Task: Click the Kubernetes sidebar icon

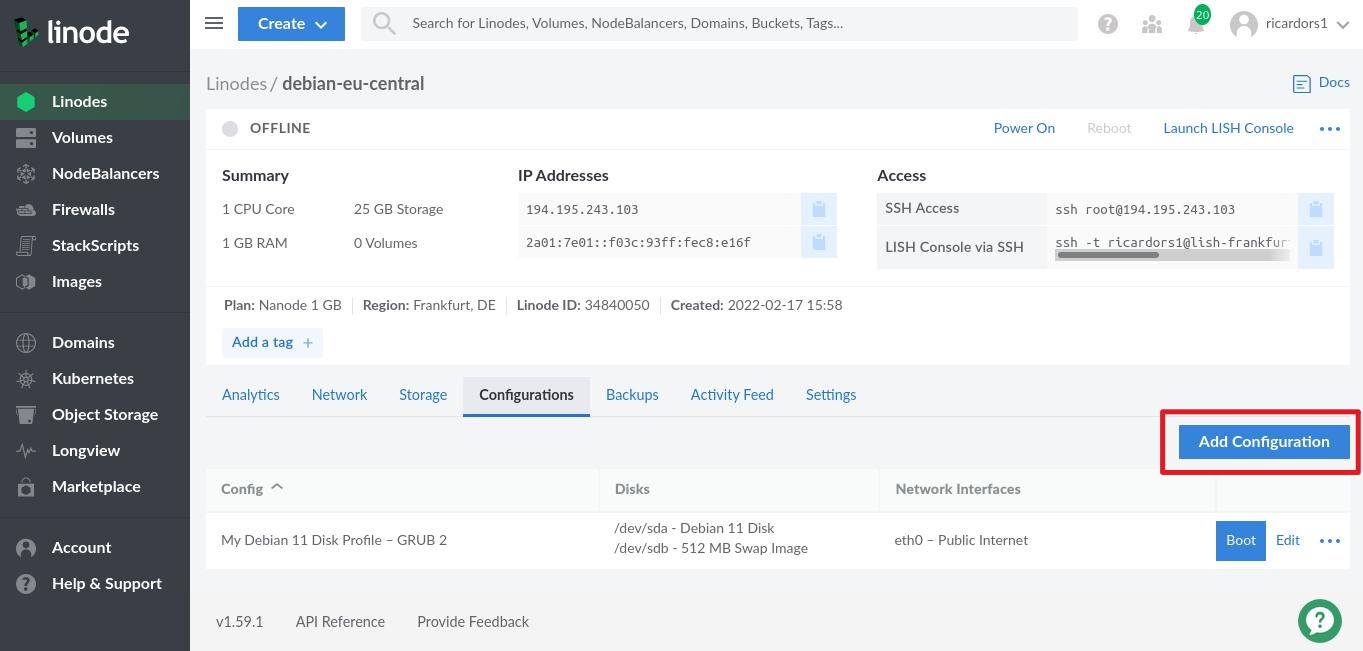Action: pos(26,379)
